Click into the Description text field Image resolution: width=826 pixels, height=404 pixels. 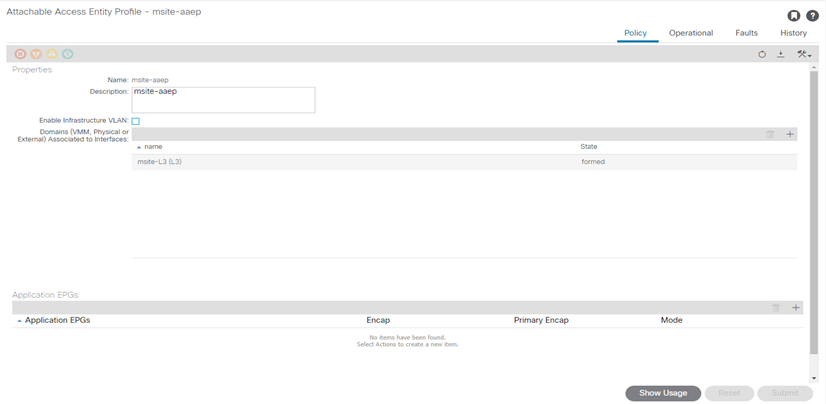[x=223, y=99]
